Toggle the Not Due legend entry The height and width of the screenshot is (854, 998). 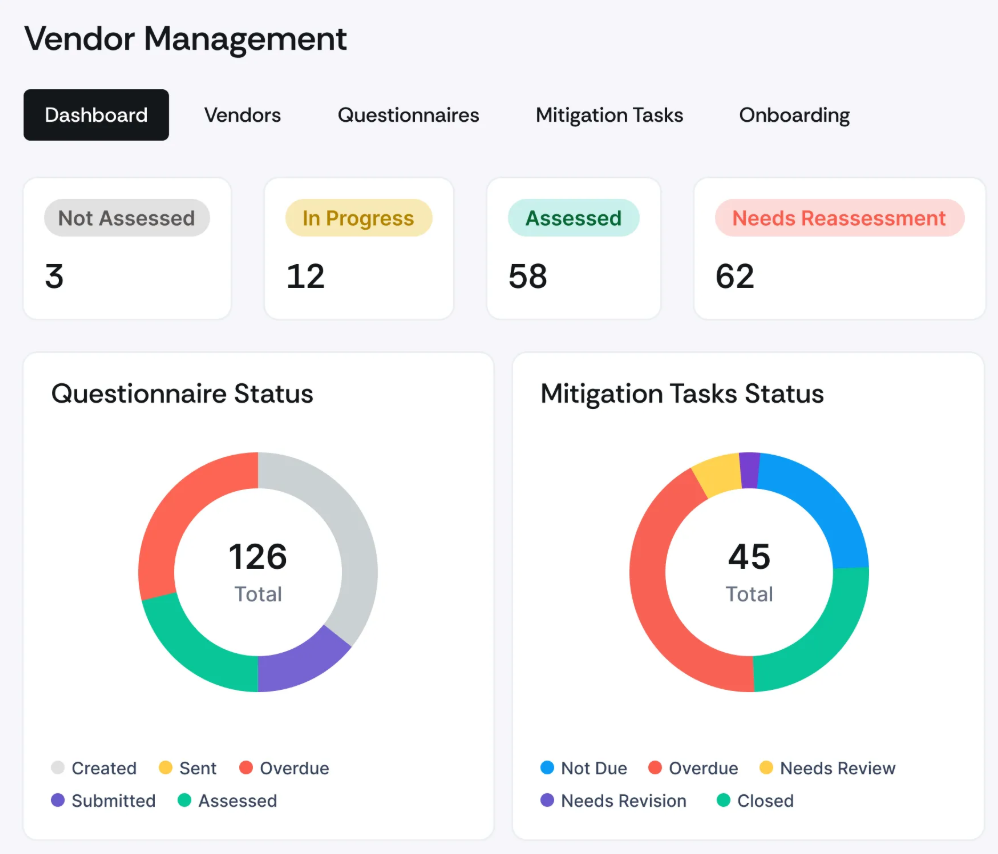(584, 768)
